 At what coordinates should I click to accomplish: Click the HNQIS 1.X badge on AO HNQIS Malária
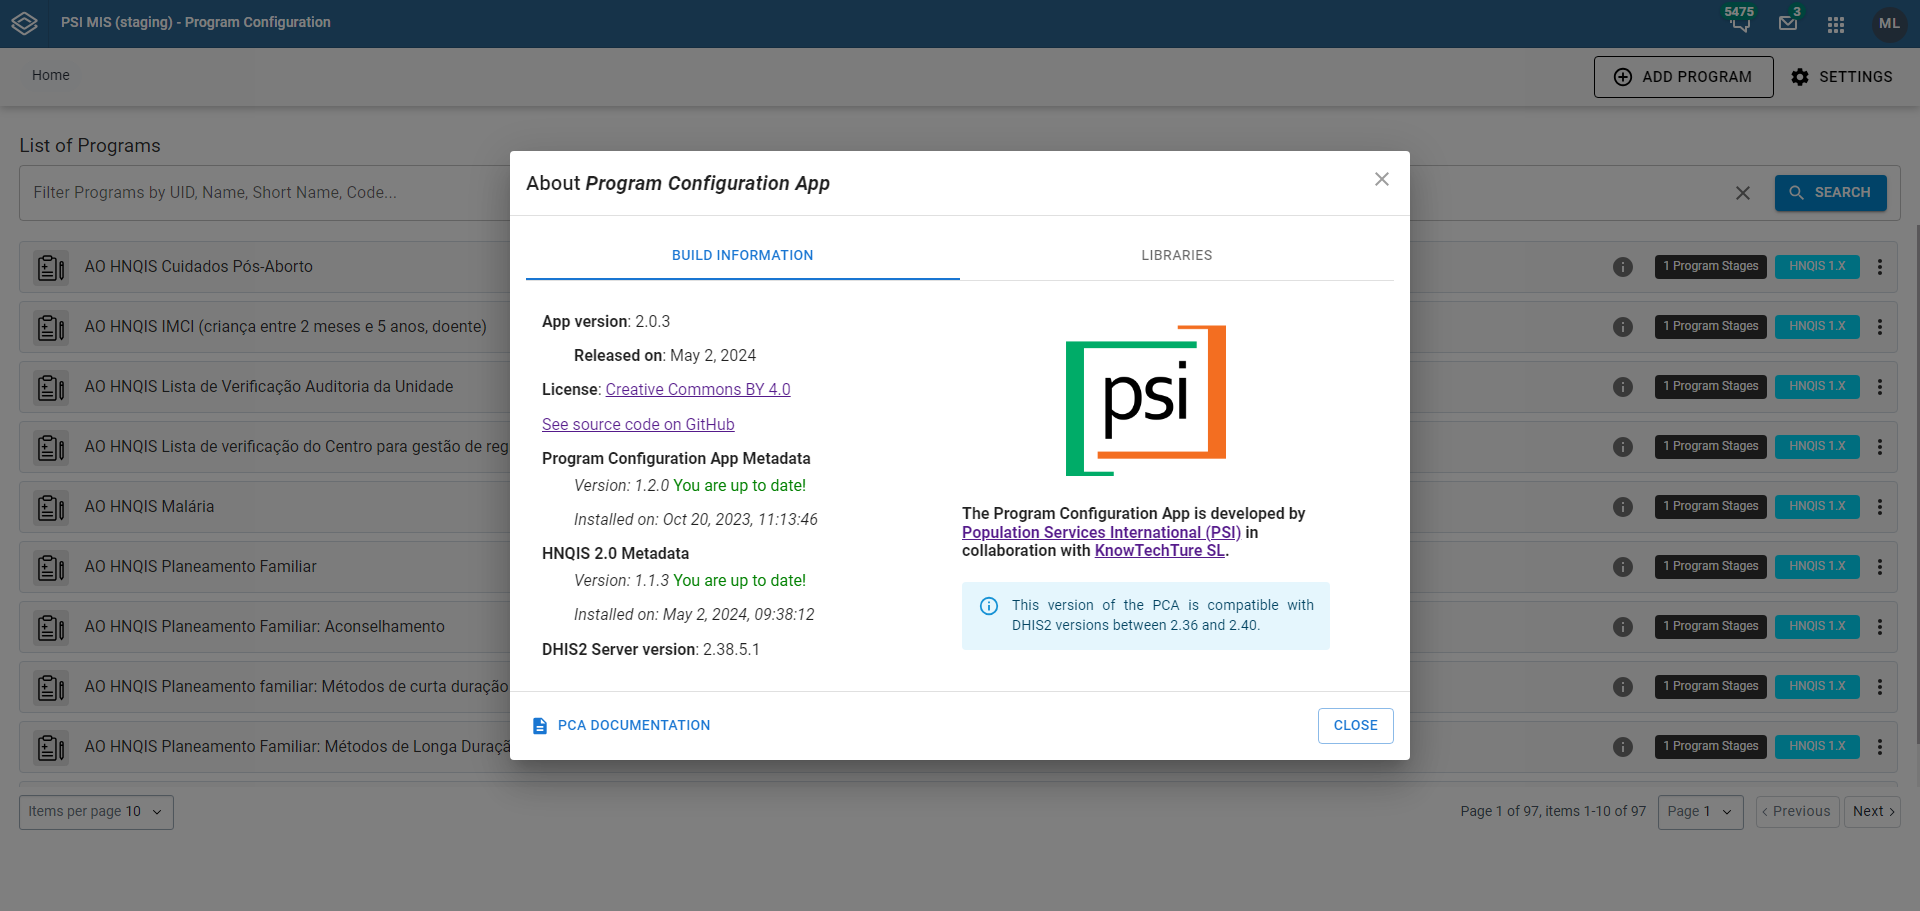pyautogui.click(x=1817, y=507)
